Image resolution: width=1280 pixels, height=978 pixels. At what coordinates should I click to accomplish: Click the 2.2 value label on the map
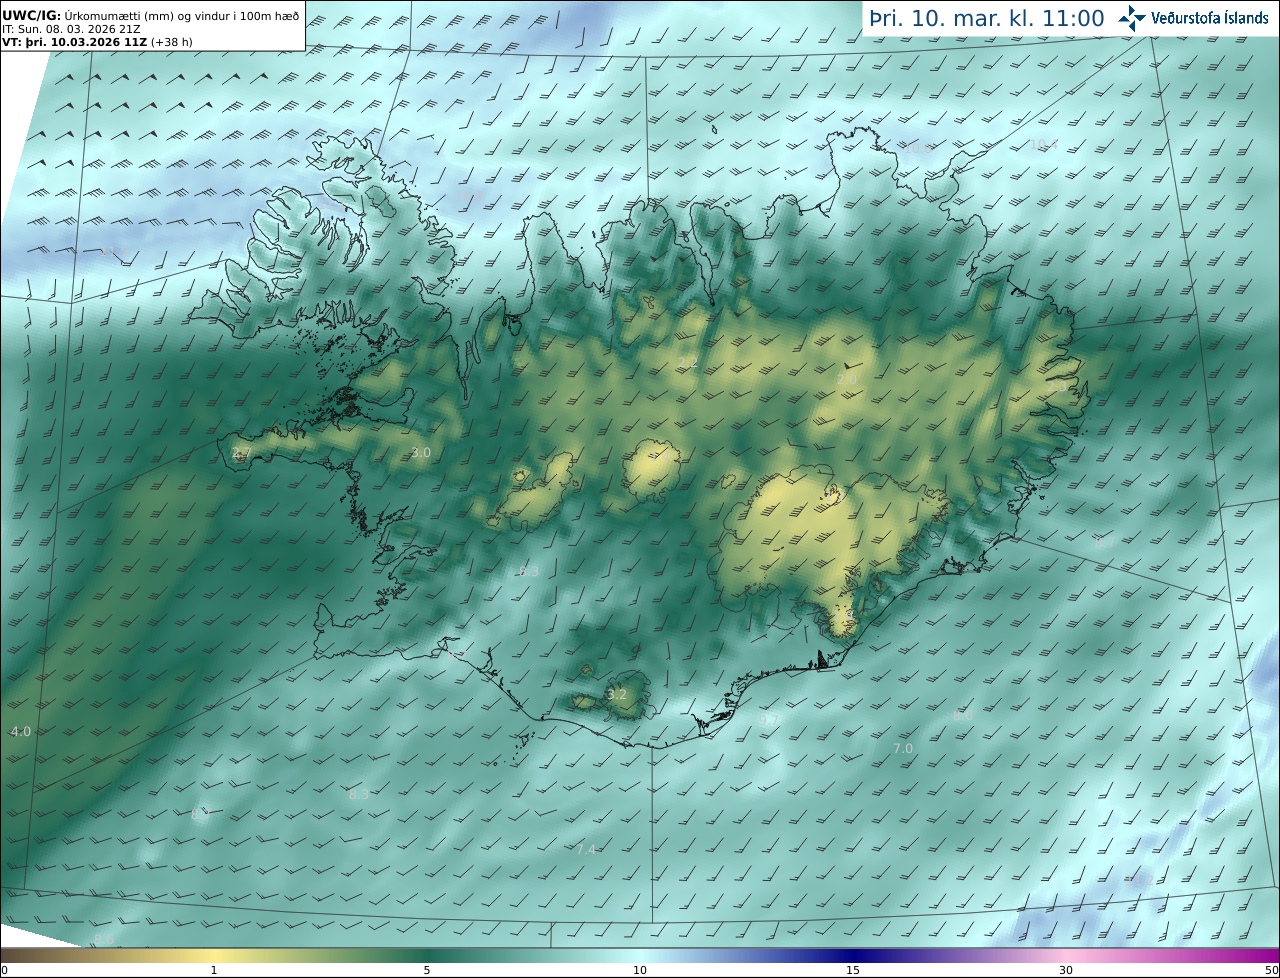688,362
